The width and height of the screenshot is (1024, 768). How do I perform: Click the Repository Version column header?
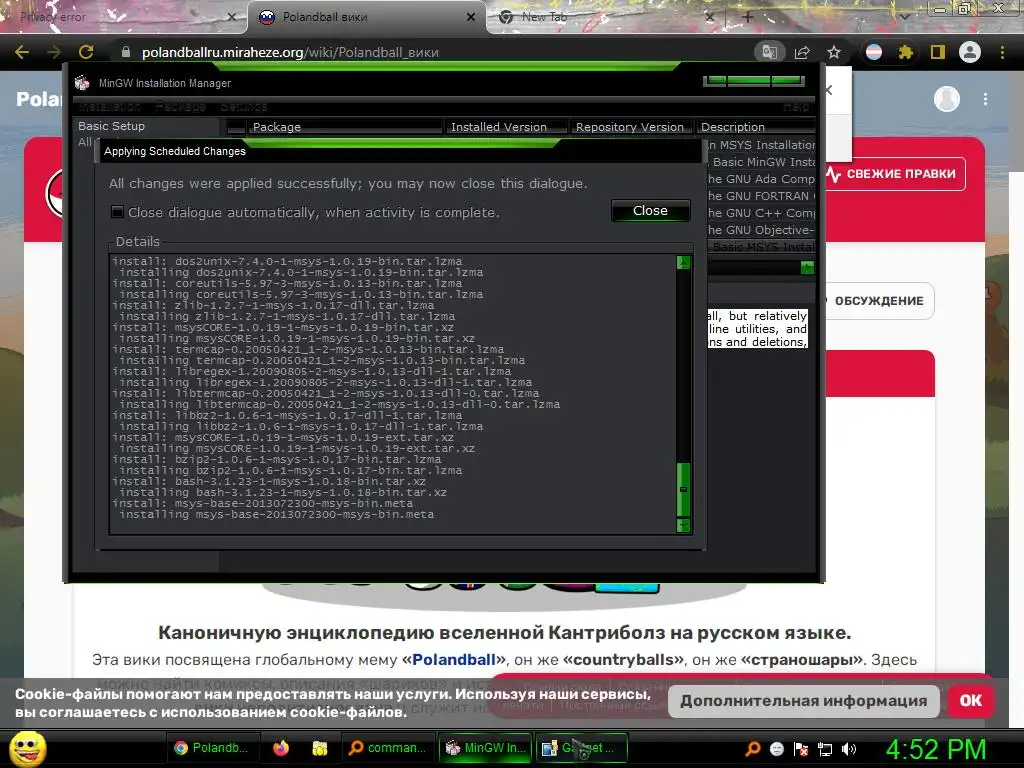coord(630,127)
